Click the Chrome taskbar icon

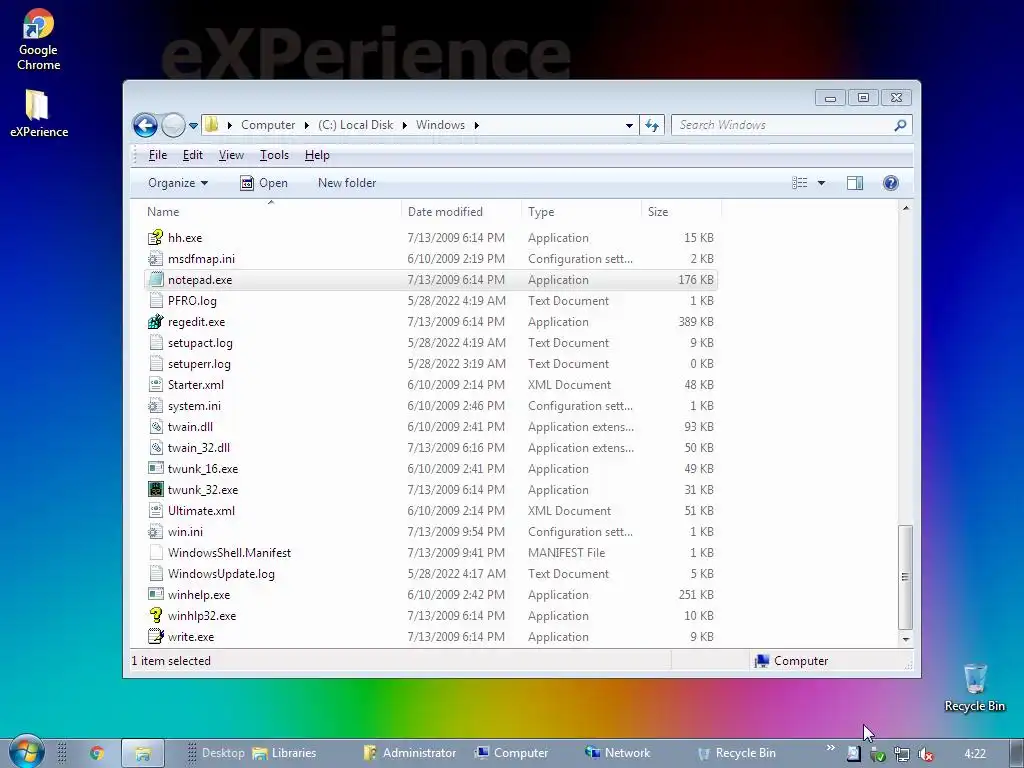(x=97, y=753)
